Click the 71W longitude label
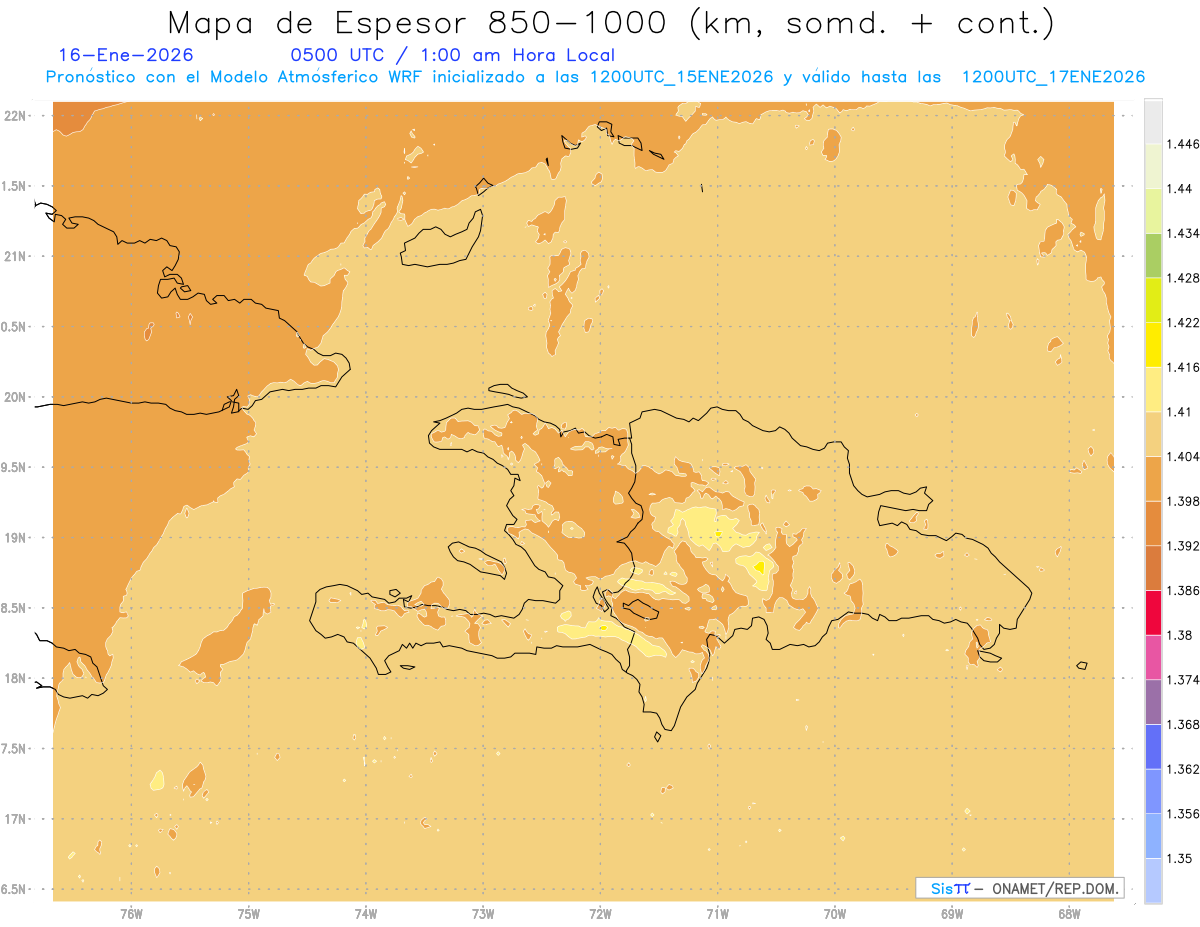1200x927 pixels. pyautogui.click(x=717, y=914)
